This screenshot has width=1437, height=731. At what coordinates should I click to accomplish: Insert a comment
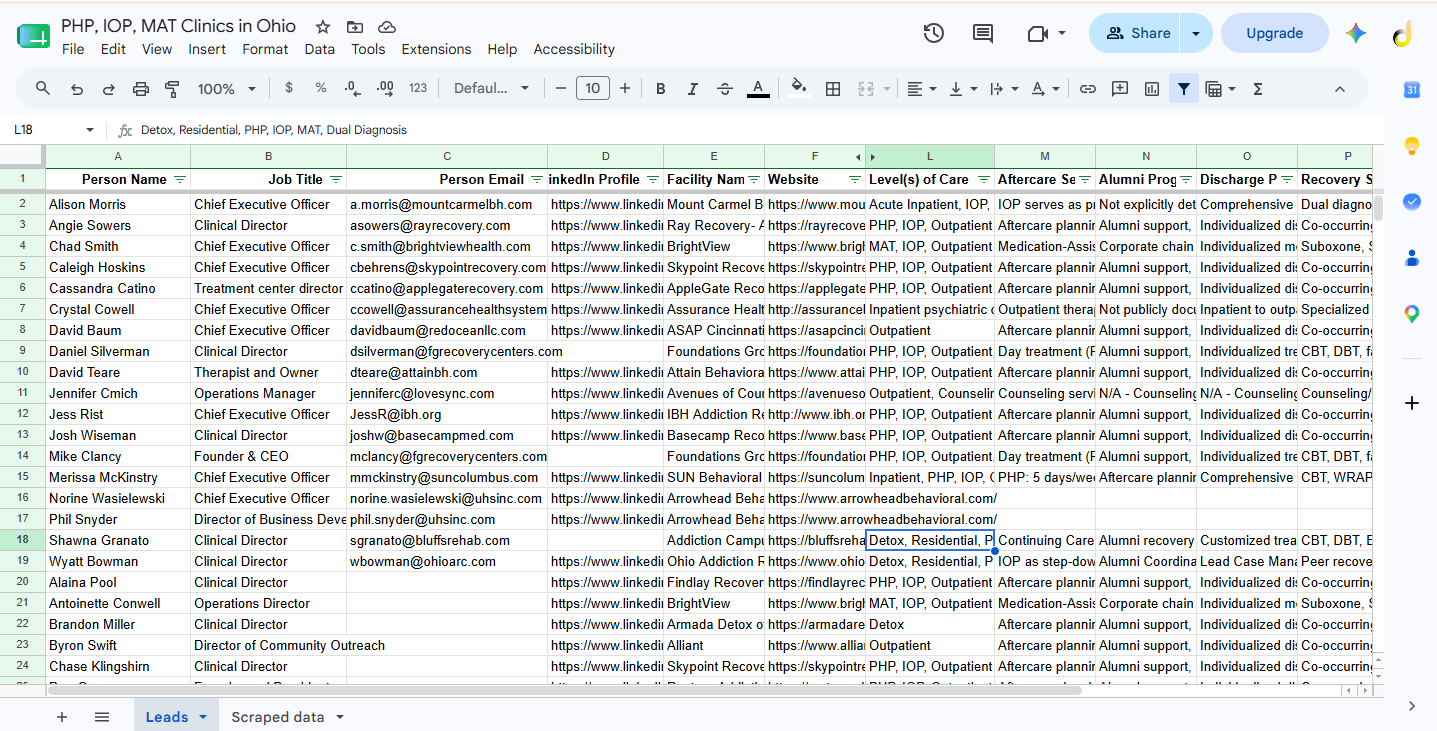pos(1120,88)
